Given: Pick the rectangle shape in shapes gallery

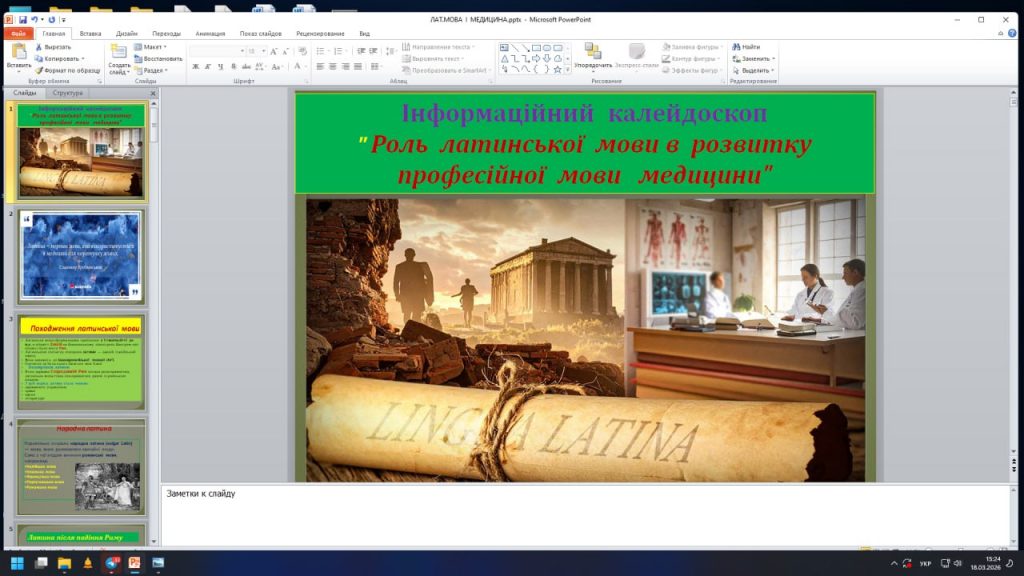Looking at the screenshot, I should pyautogui.click(x=536, y=47).
